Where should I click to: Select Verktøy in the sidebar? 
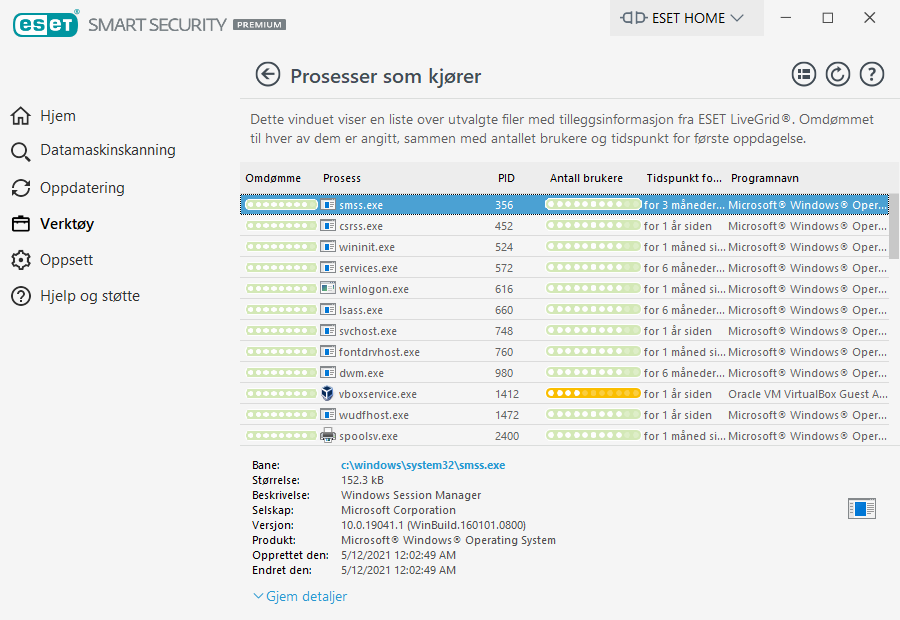coord(67,224)
